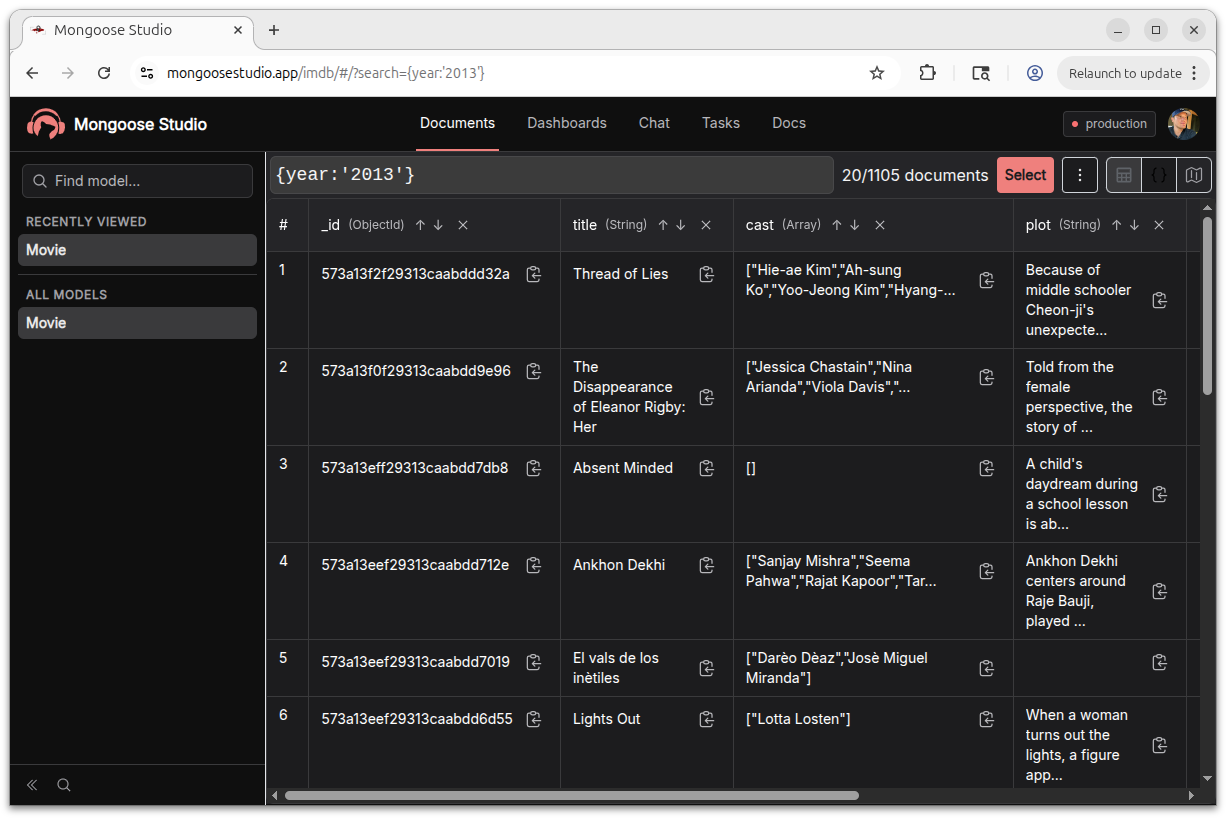Screen dimensions: 1226x818
Task: Go to the Tasks tab
Action: (721, 123)
